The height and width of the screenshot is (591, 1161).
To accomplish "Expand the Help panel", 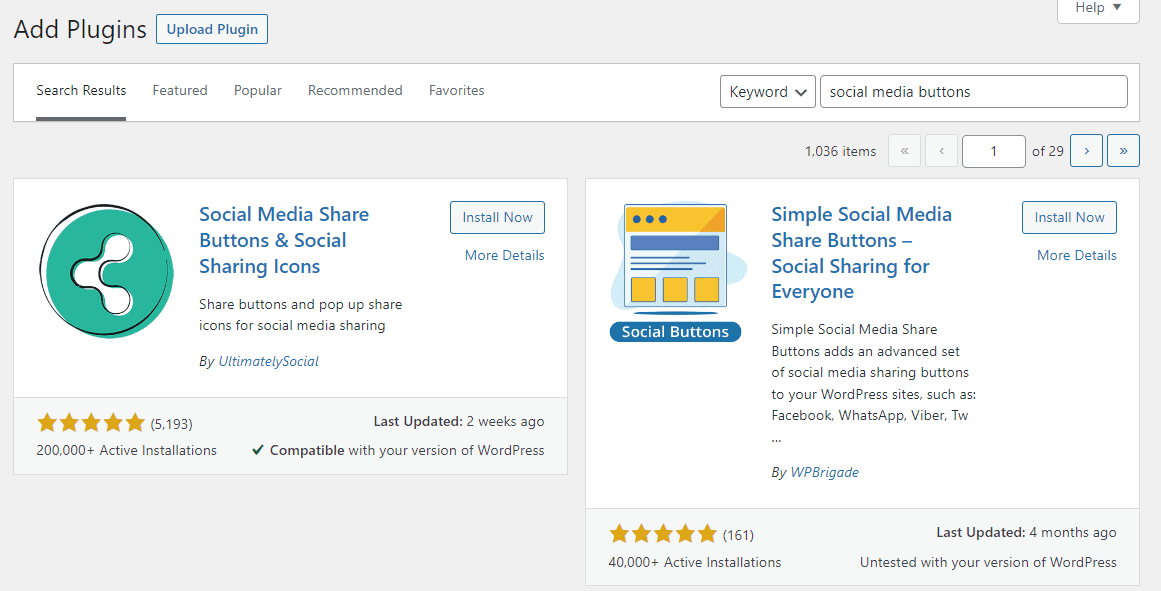I will tap(1098, 9).
